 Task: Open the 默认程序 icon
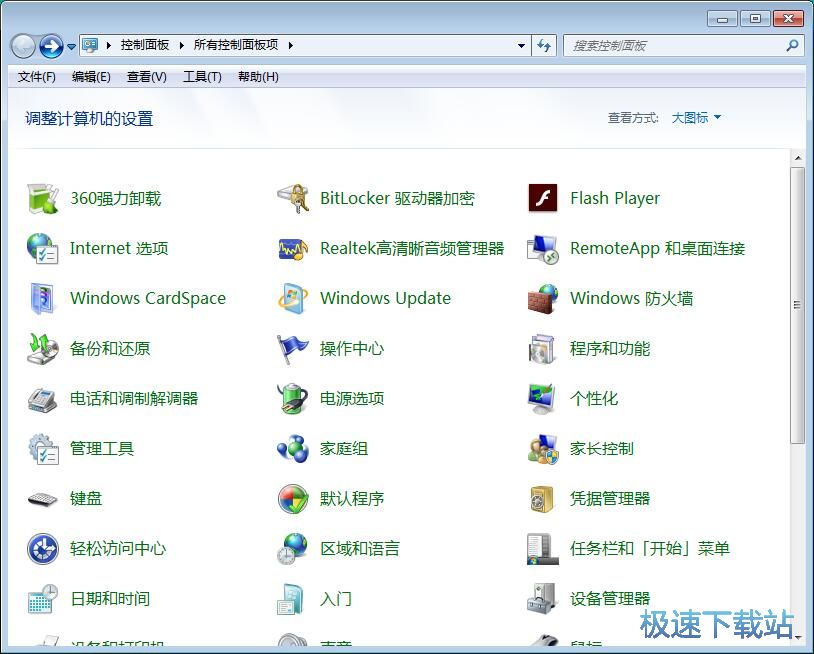293,499
